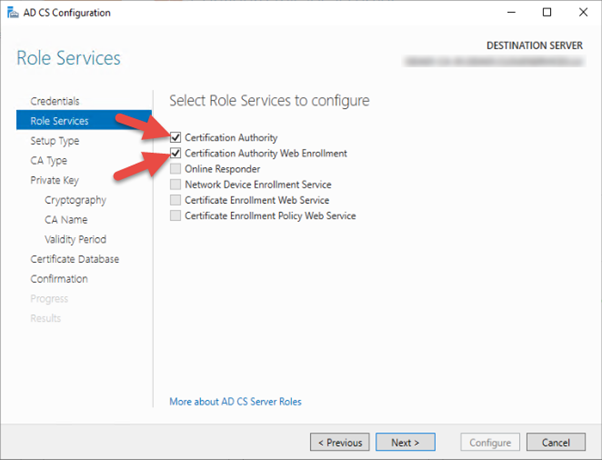Tick Certificate Enrollment Web Service checkbox
This screenshot has width=602, height=460.
(x=175, y=200)
